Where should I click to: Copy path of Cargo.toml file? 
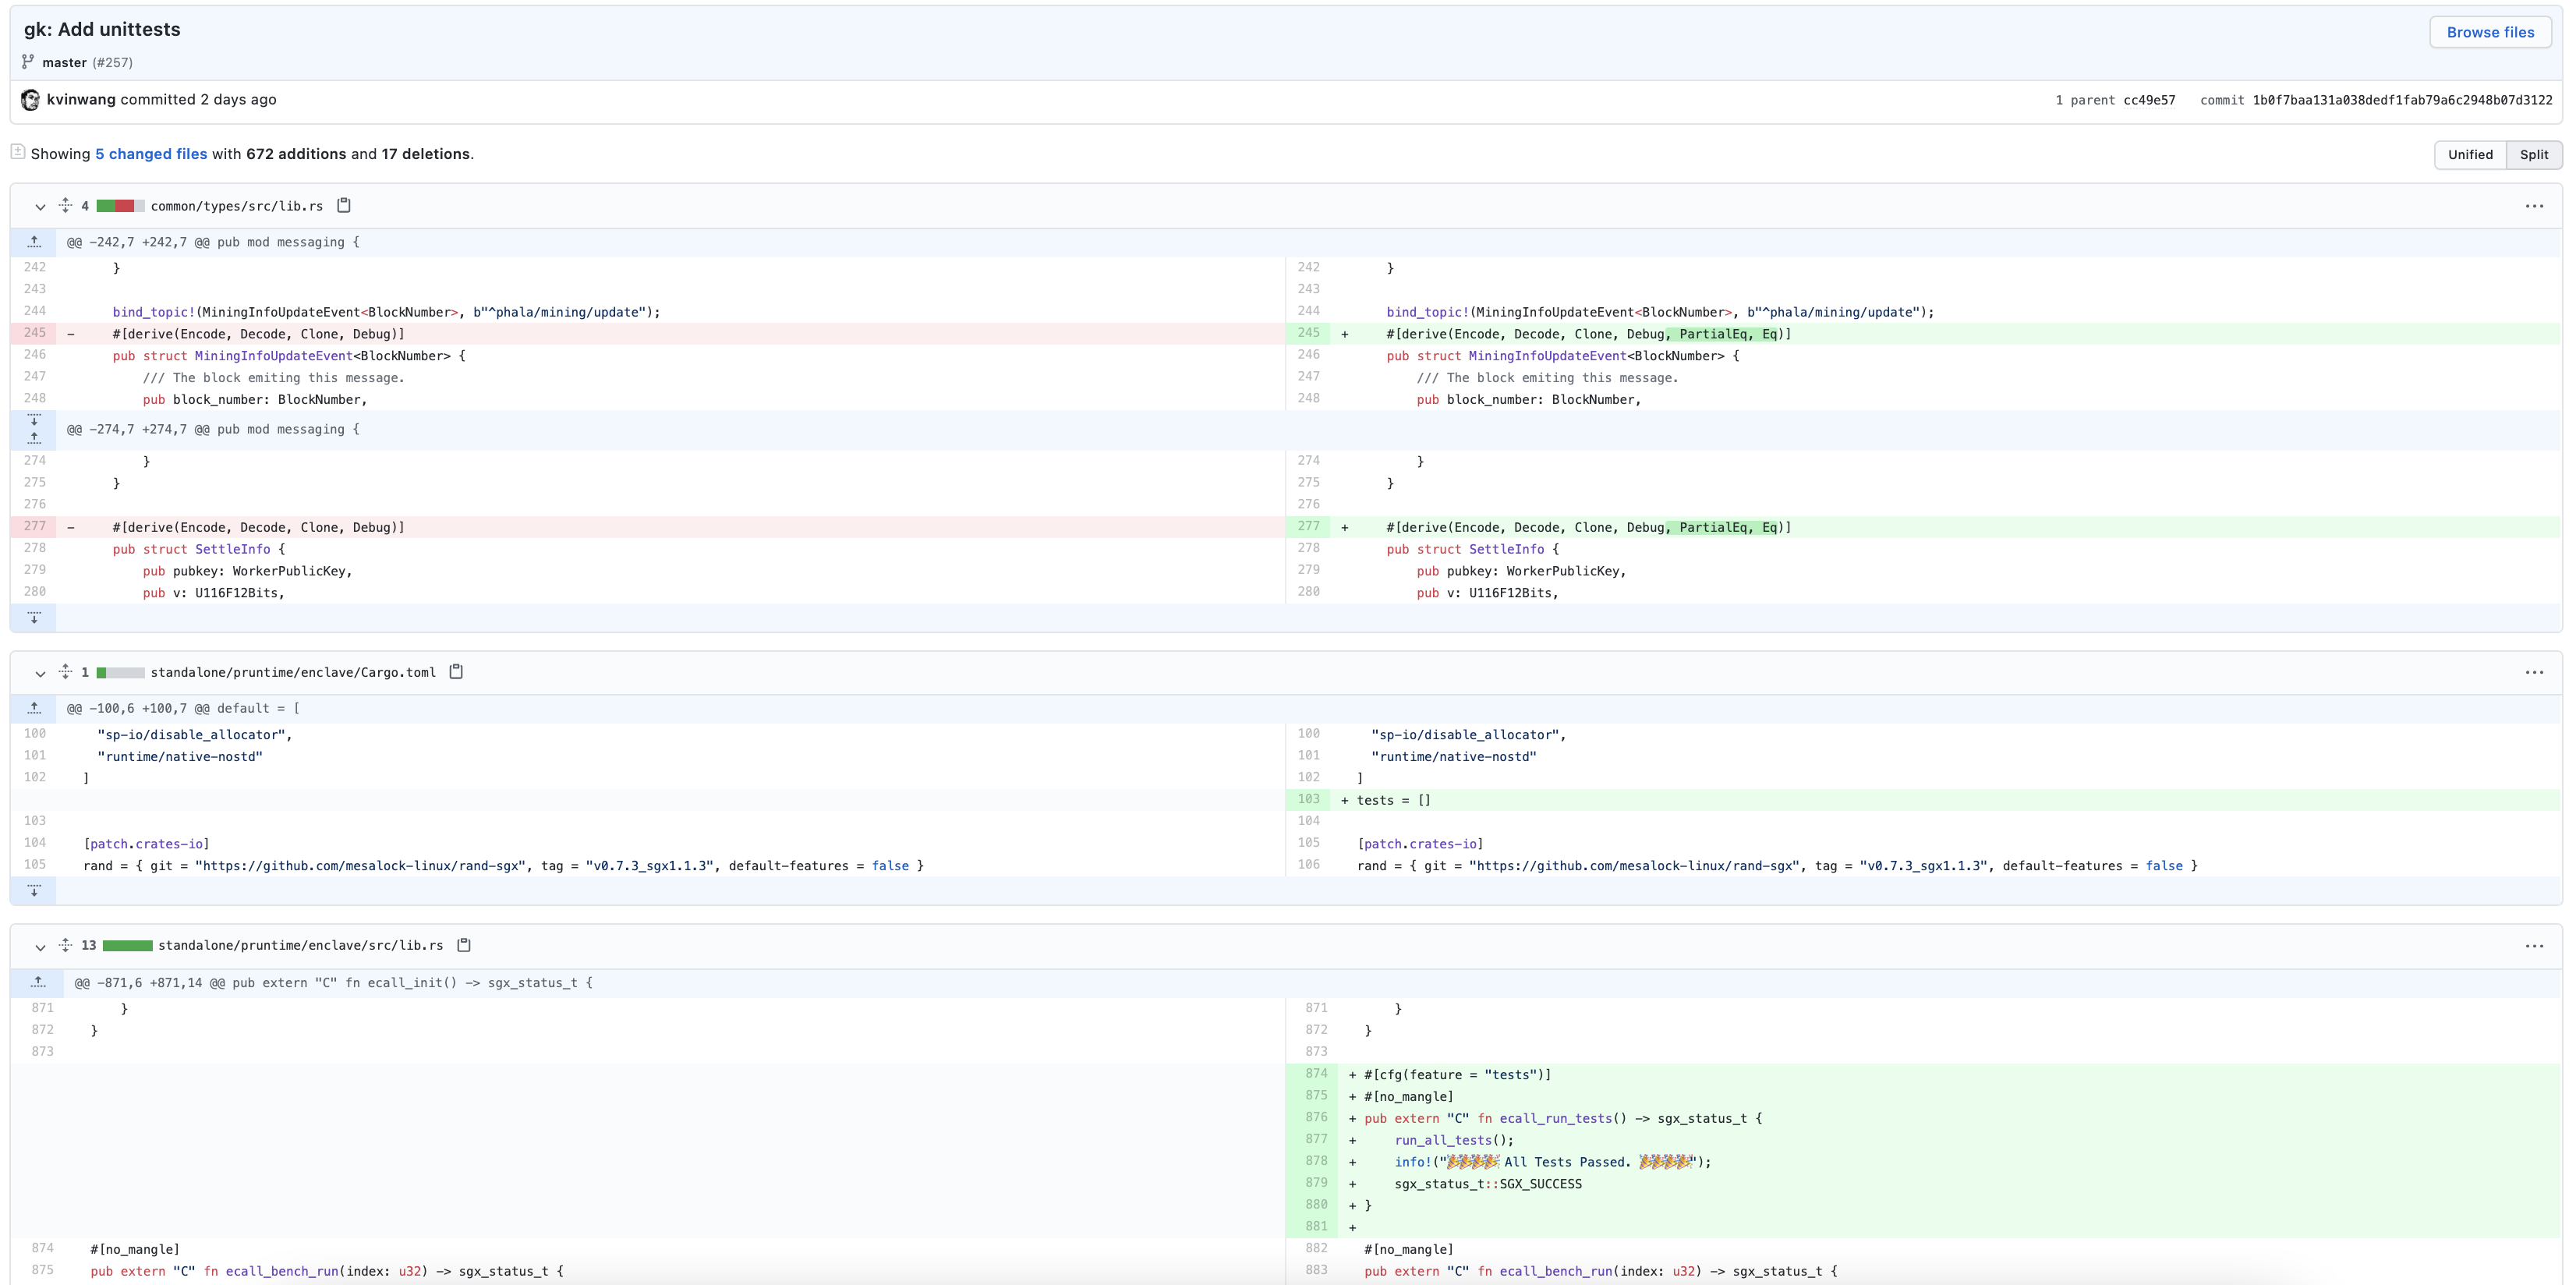click(x=456, y=671)
